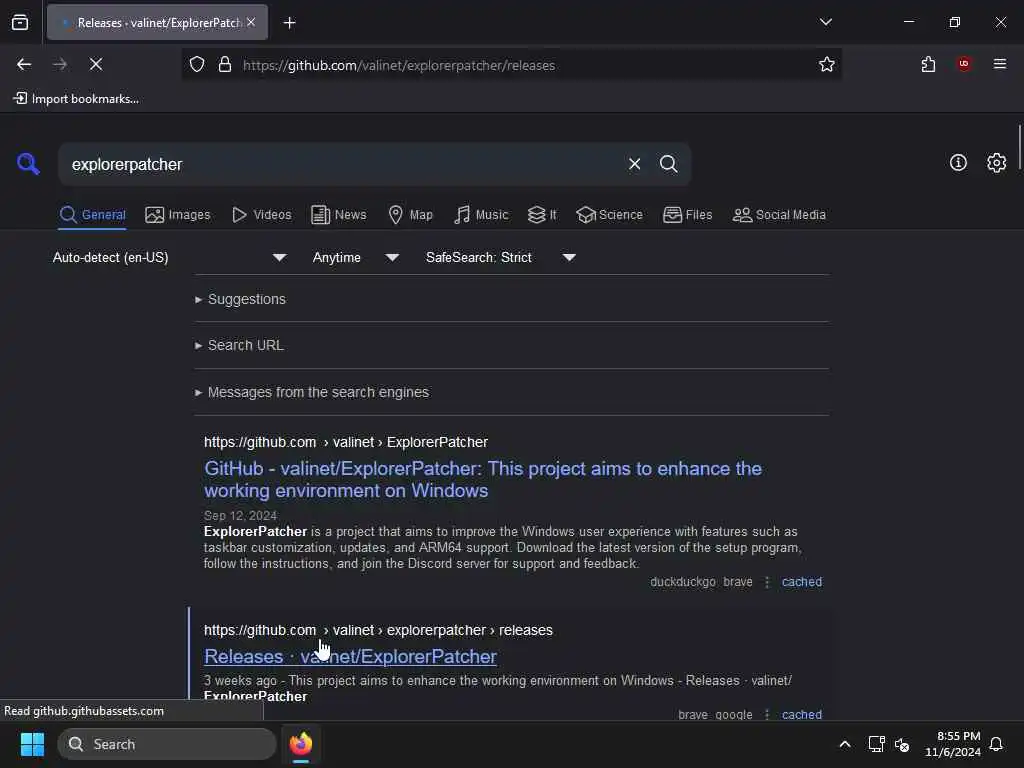Open Firefox application menu

pos(1000,64)
